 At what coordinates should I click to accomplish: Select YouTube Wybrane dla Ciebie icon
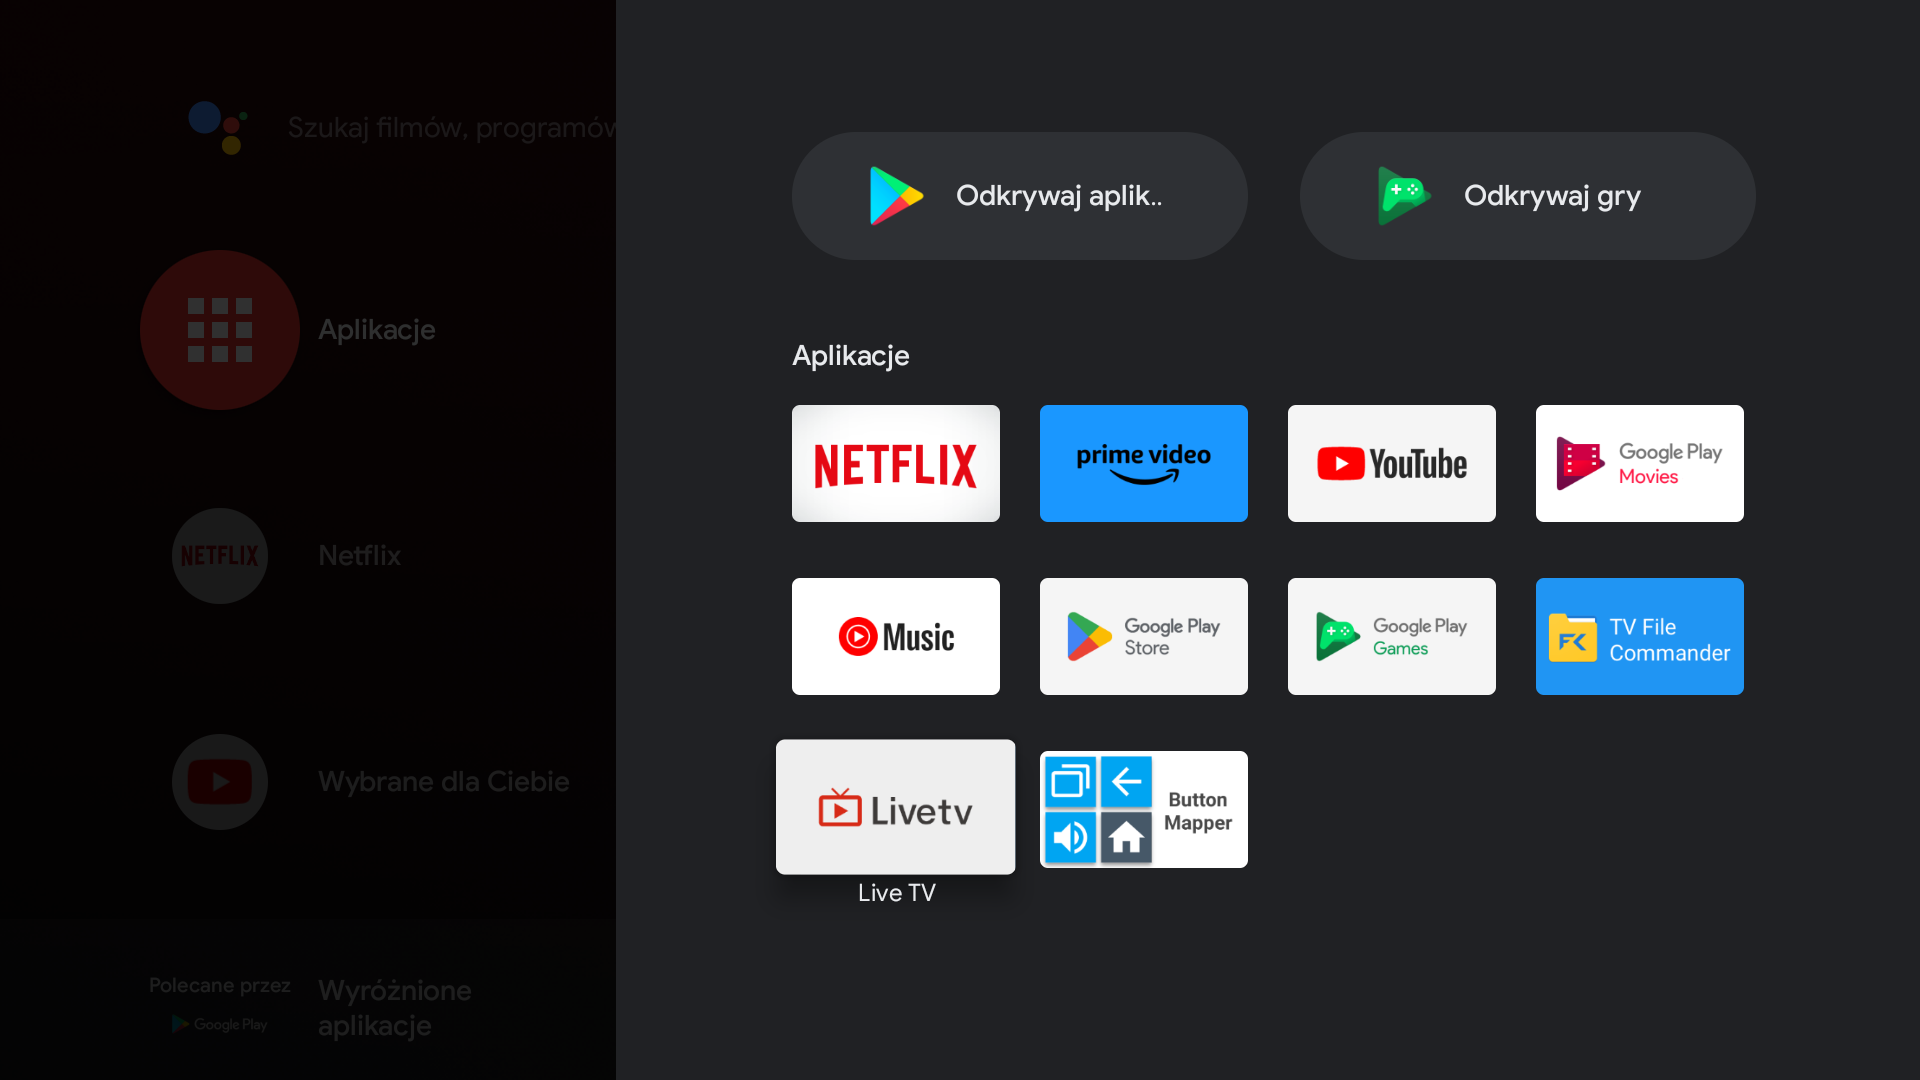pos(220,782)
